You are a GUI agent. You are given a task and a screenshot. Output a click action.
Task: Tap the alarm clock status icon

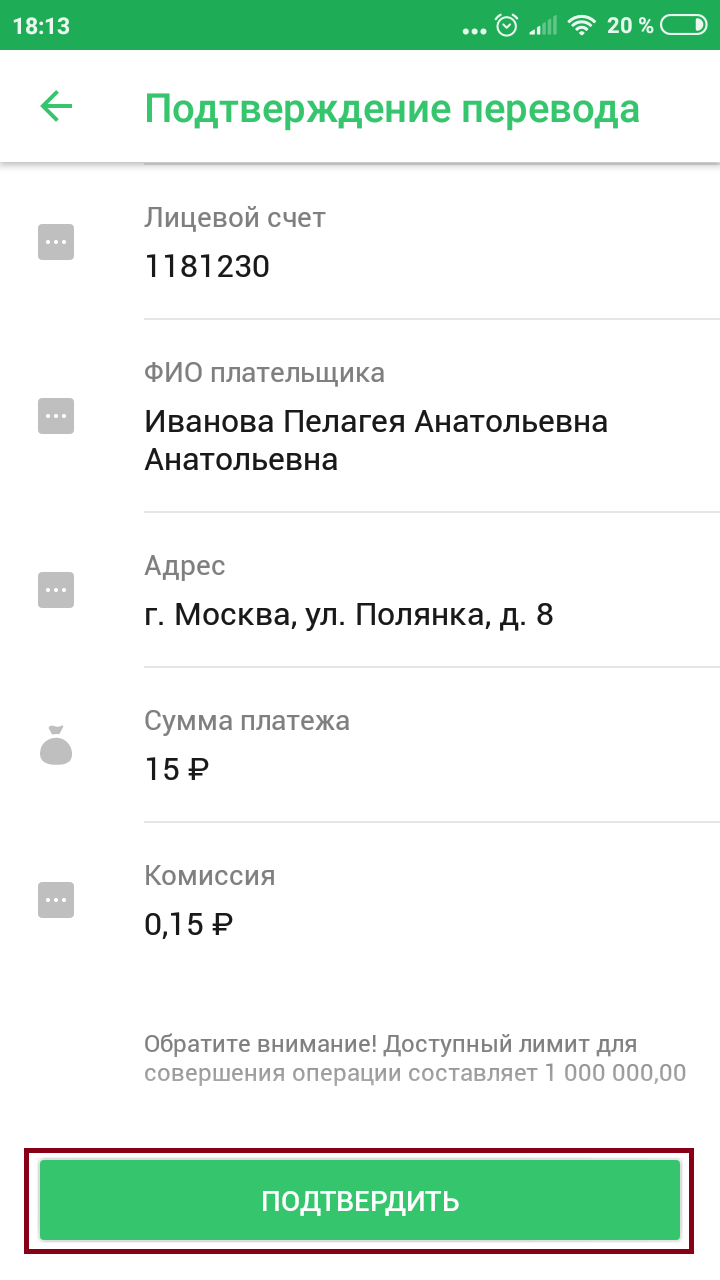507,26
